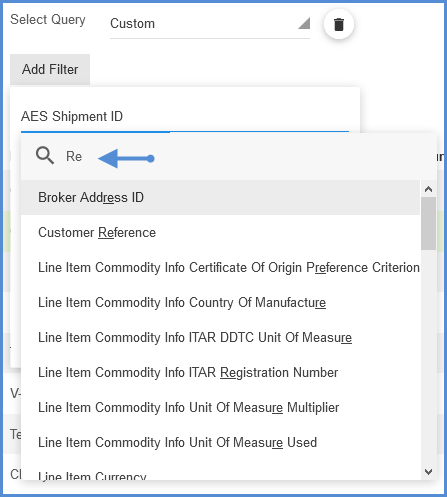The height and width of the screenshot is (497, 447).
Task: Click the trash delete query icon
Action: click(x=339, y=24)
